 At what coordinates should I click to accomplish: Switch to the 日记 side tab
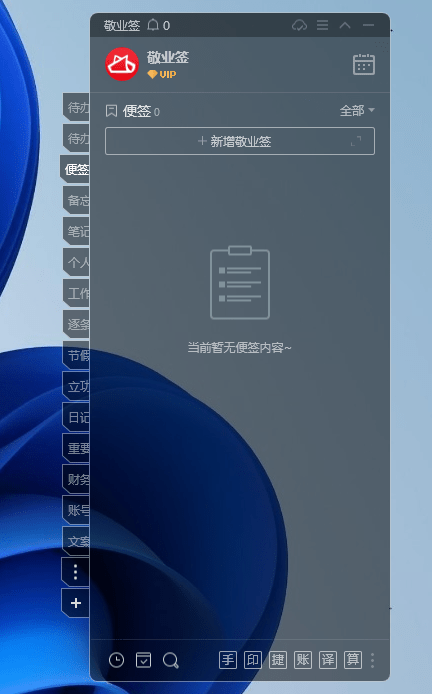click(x=76, y=417)
